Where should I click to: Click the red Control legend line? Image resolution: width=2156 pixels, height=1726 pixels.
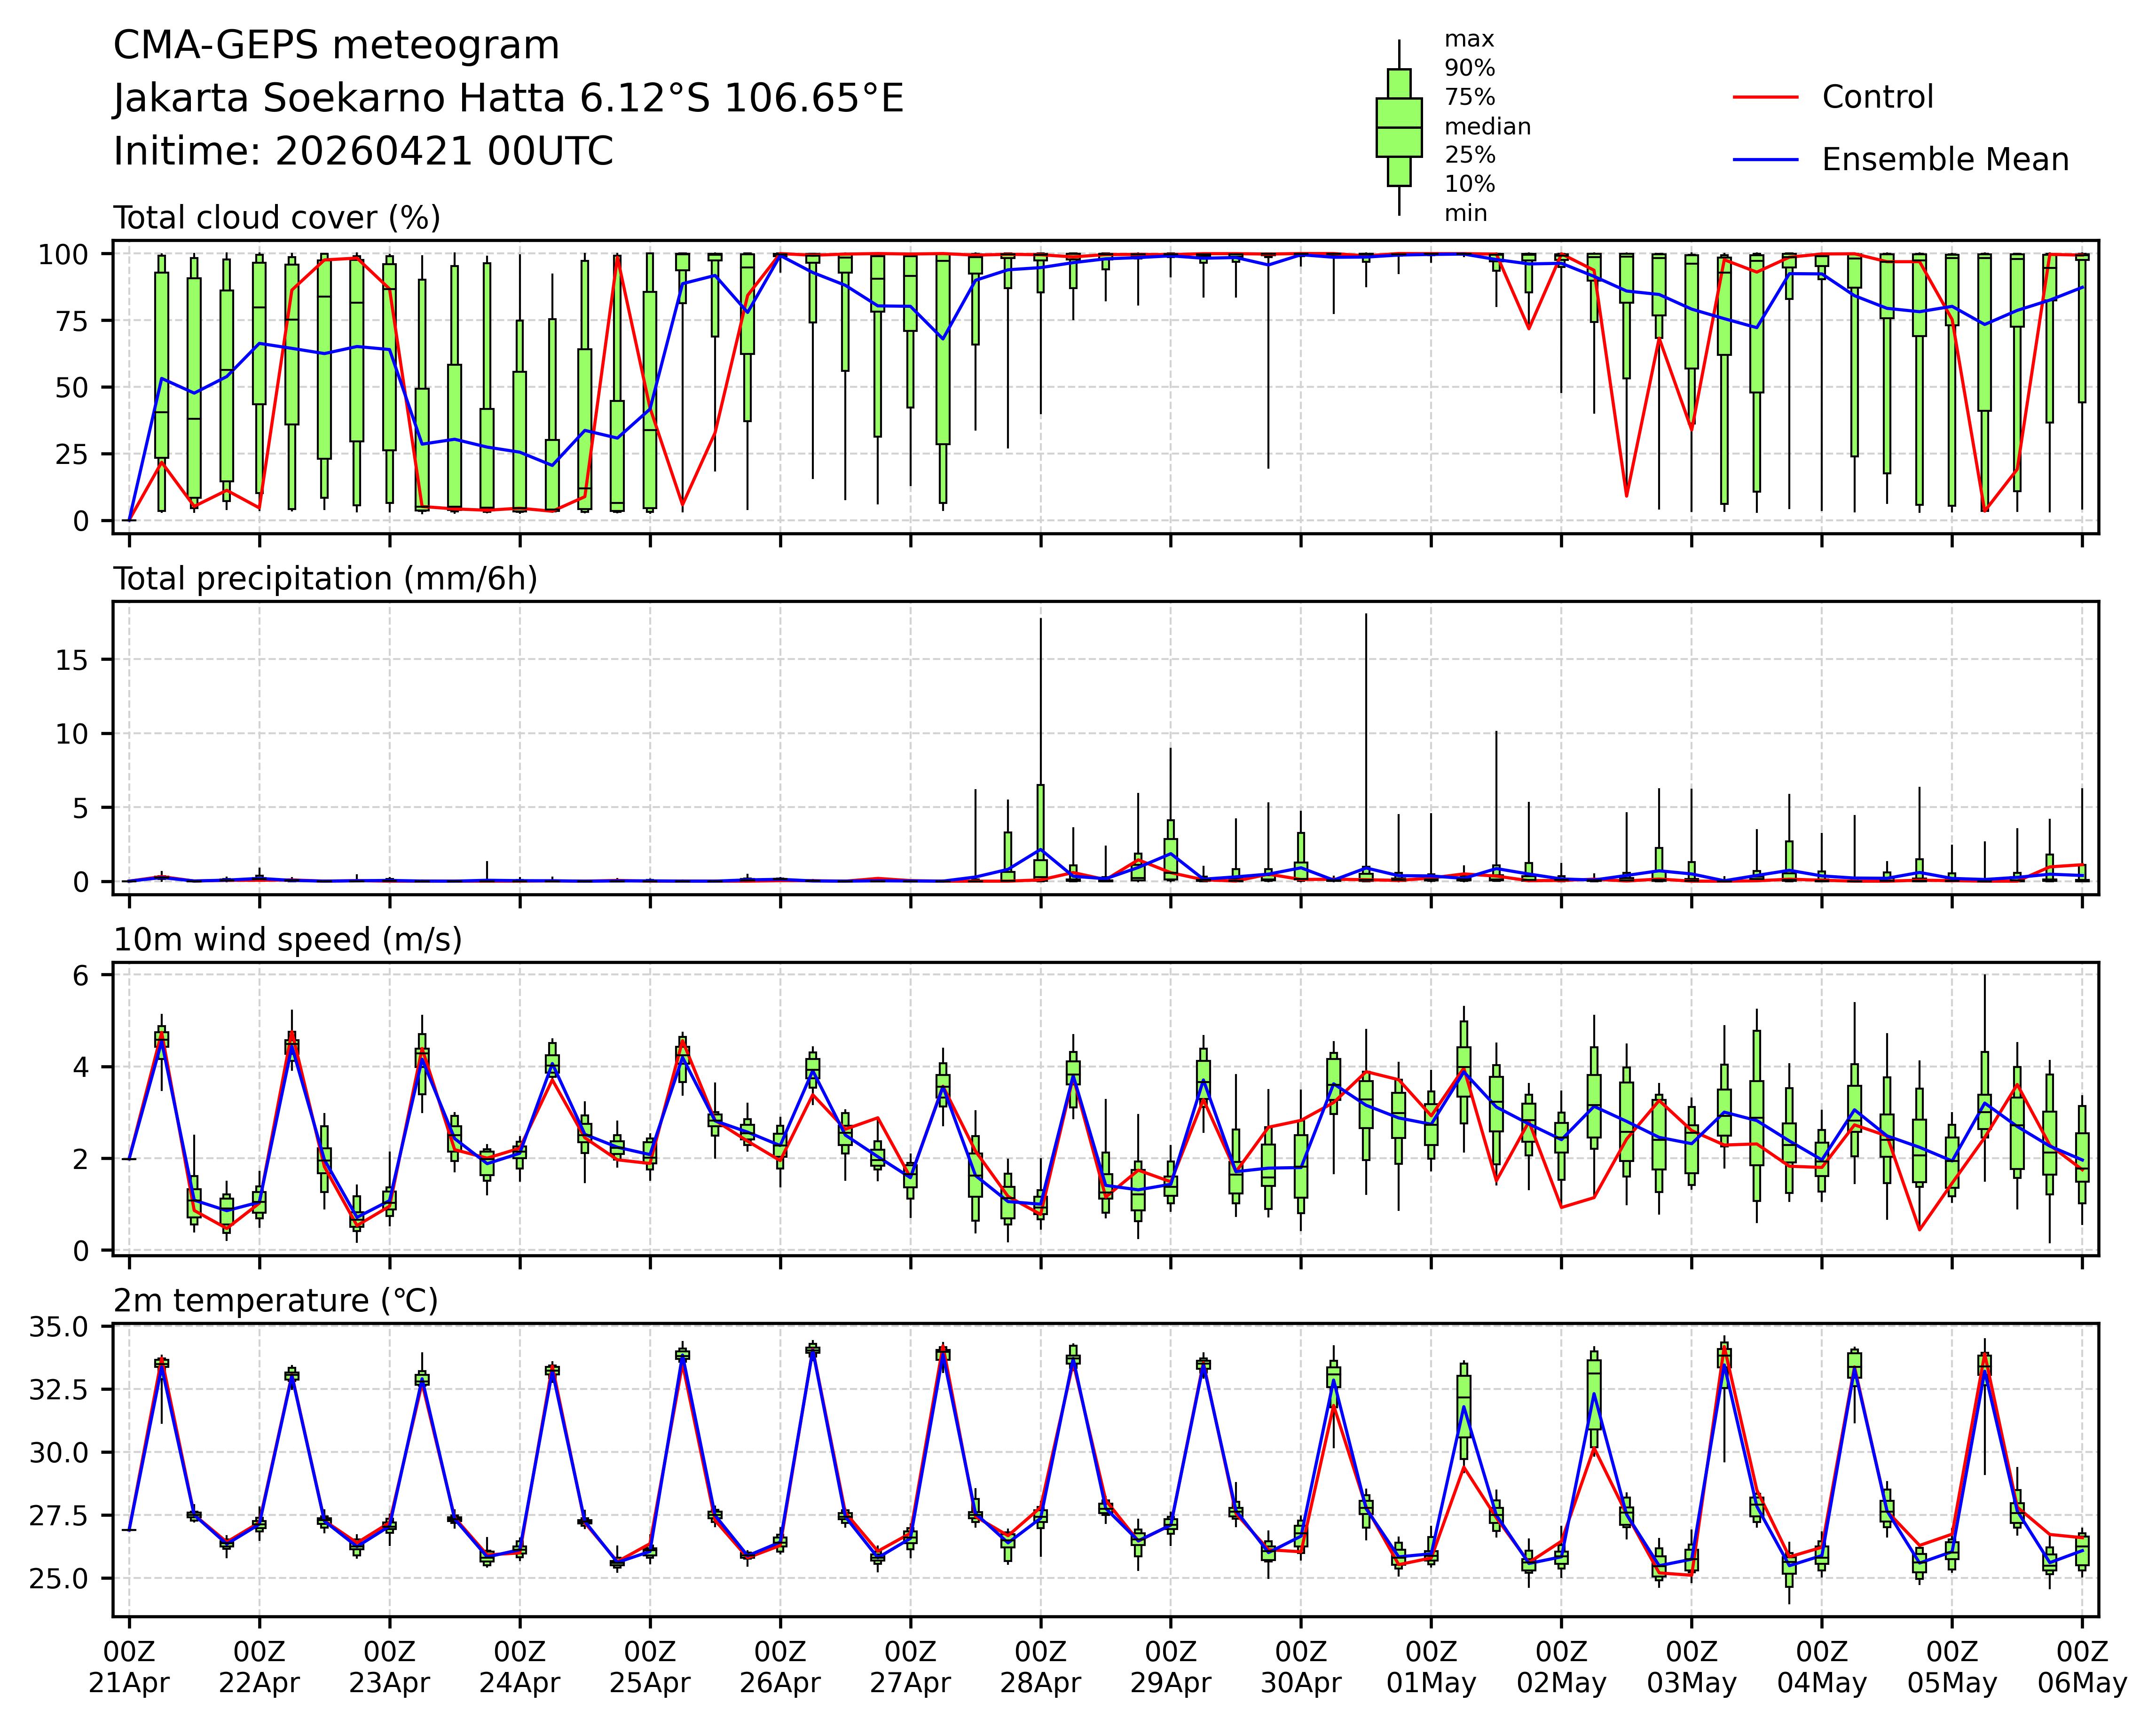point(1765,97)
